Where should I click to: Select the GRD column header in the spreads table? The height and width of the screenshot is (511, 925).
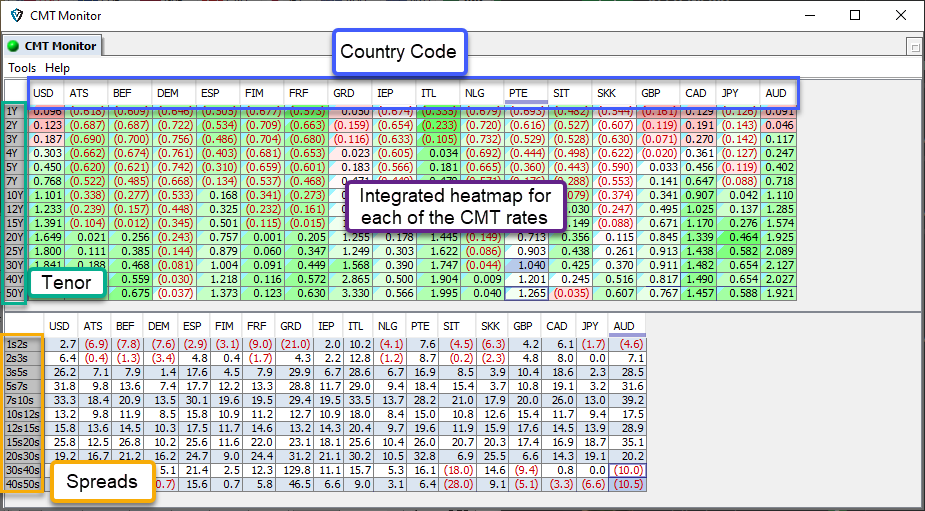[294, 326]
